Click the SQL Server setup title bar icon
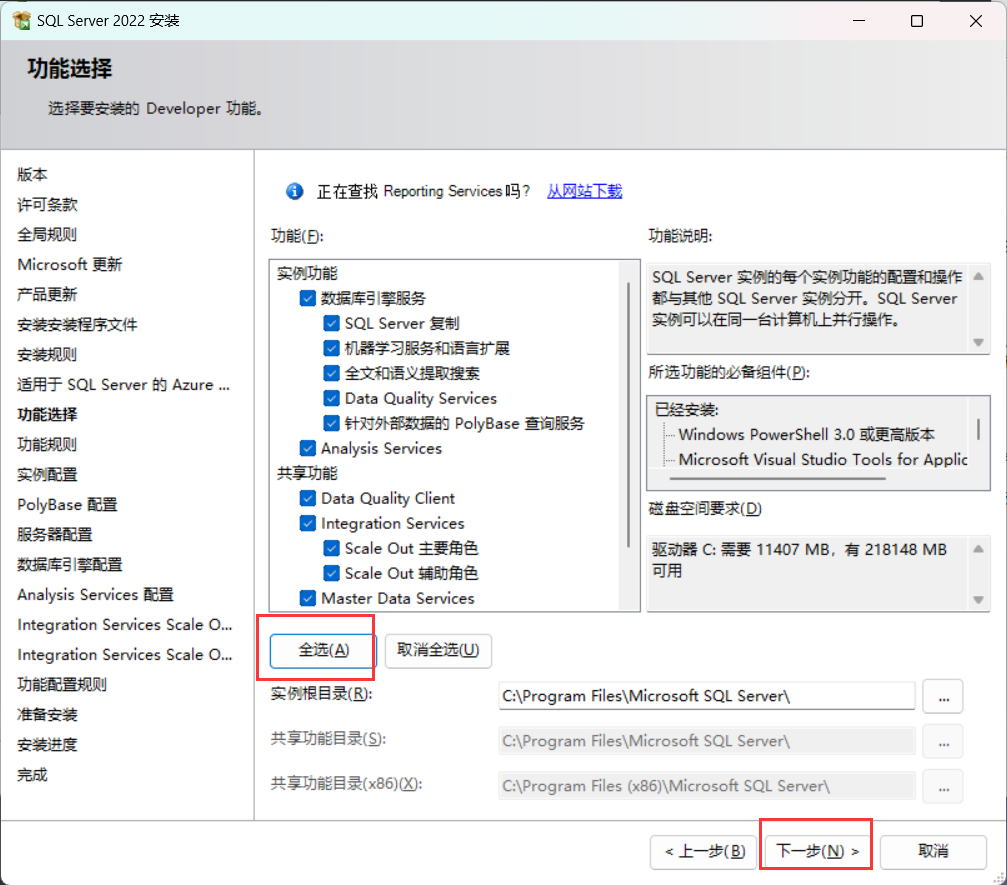The image size is (1007, 885). [x=21, y=21]
